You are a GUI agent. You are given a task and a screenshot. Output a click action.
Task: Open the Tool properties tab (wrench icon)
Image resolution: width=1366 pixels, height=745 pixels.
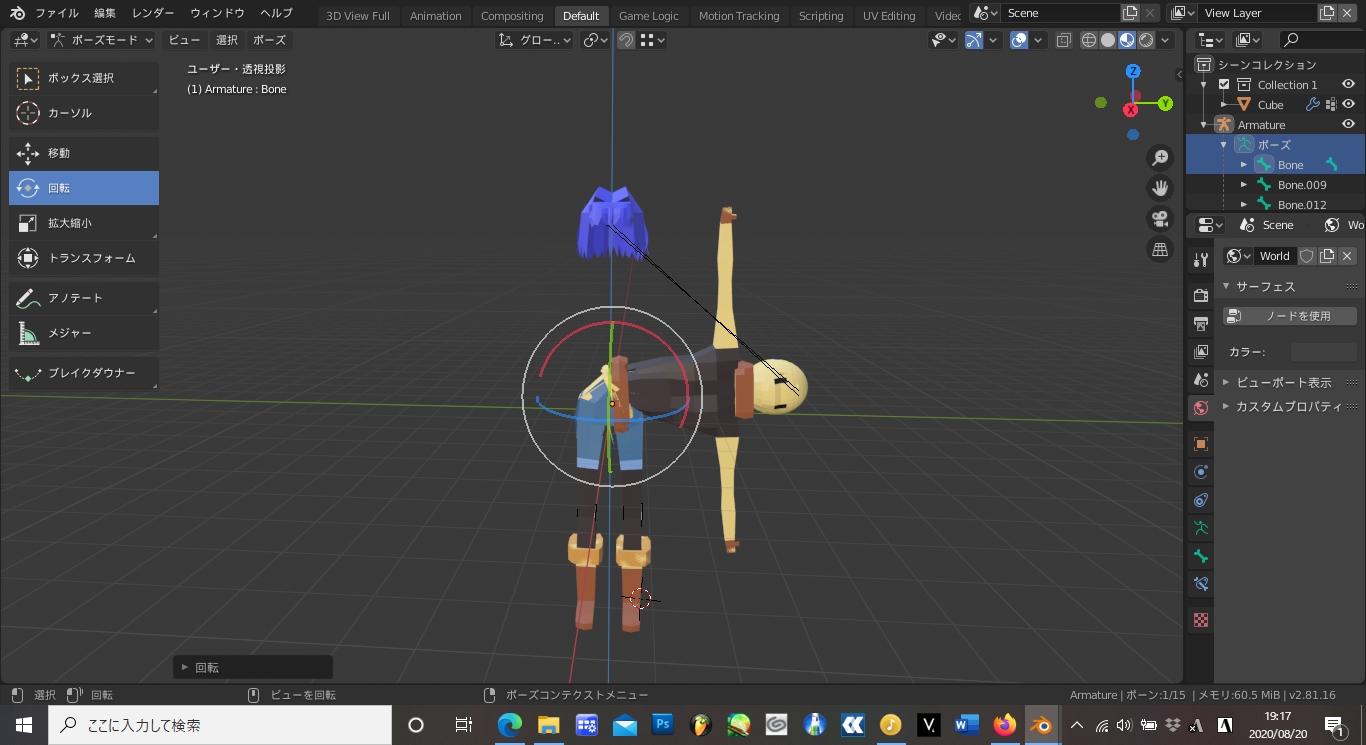click(x=1201, y=260)
